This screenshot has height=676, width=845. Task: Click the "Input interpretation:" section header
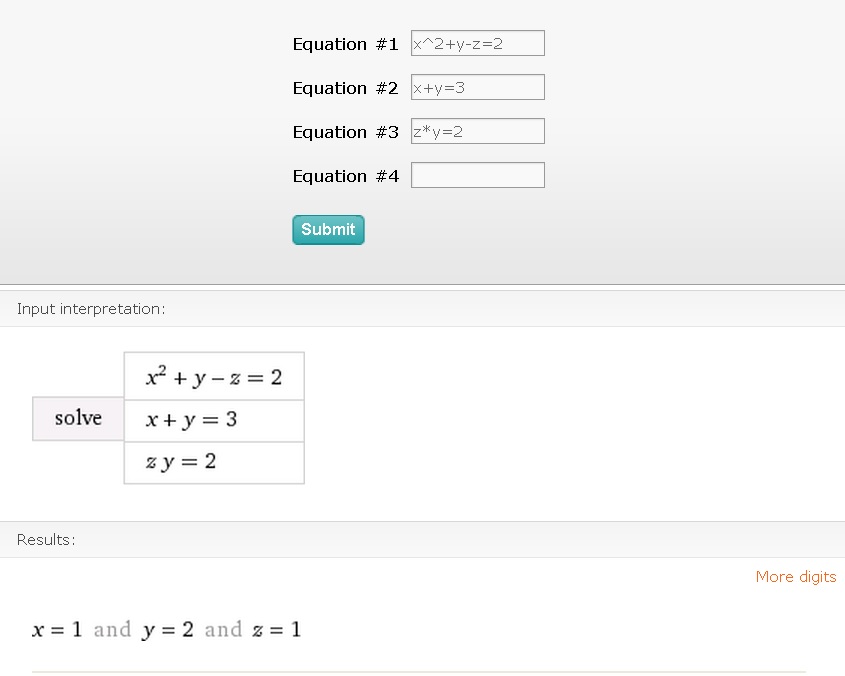click(91, 309)
